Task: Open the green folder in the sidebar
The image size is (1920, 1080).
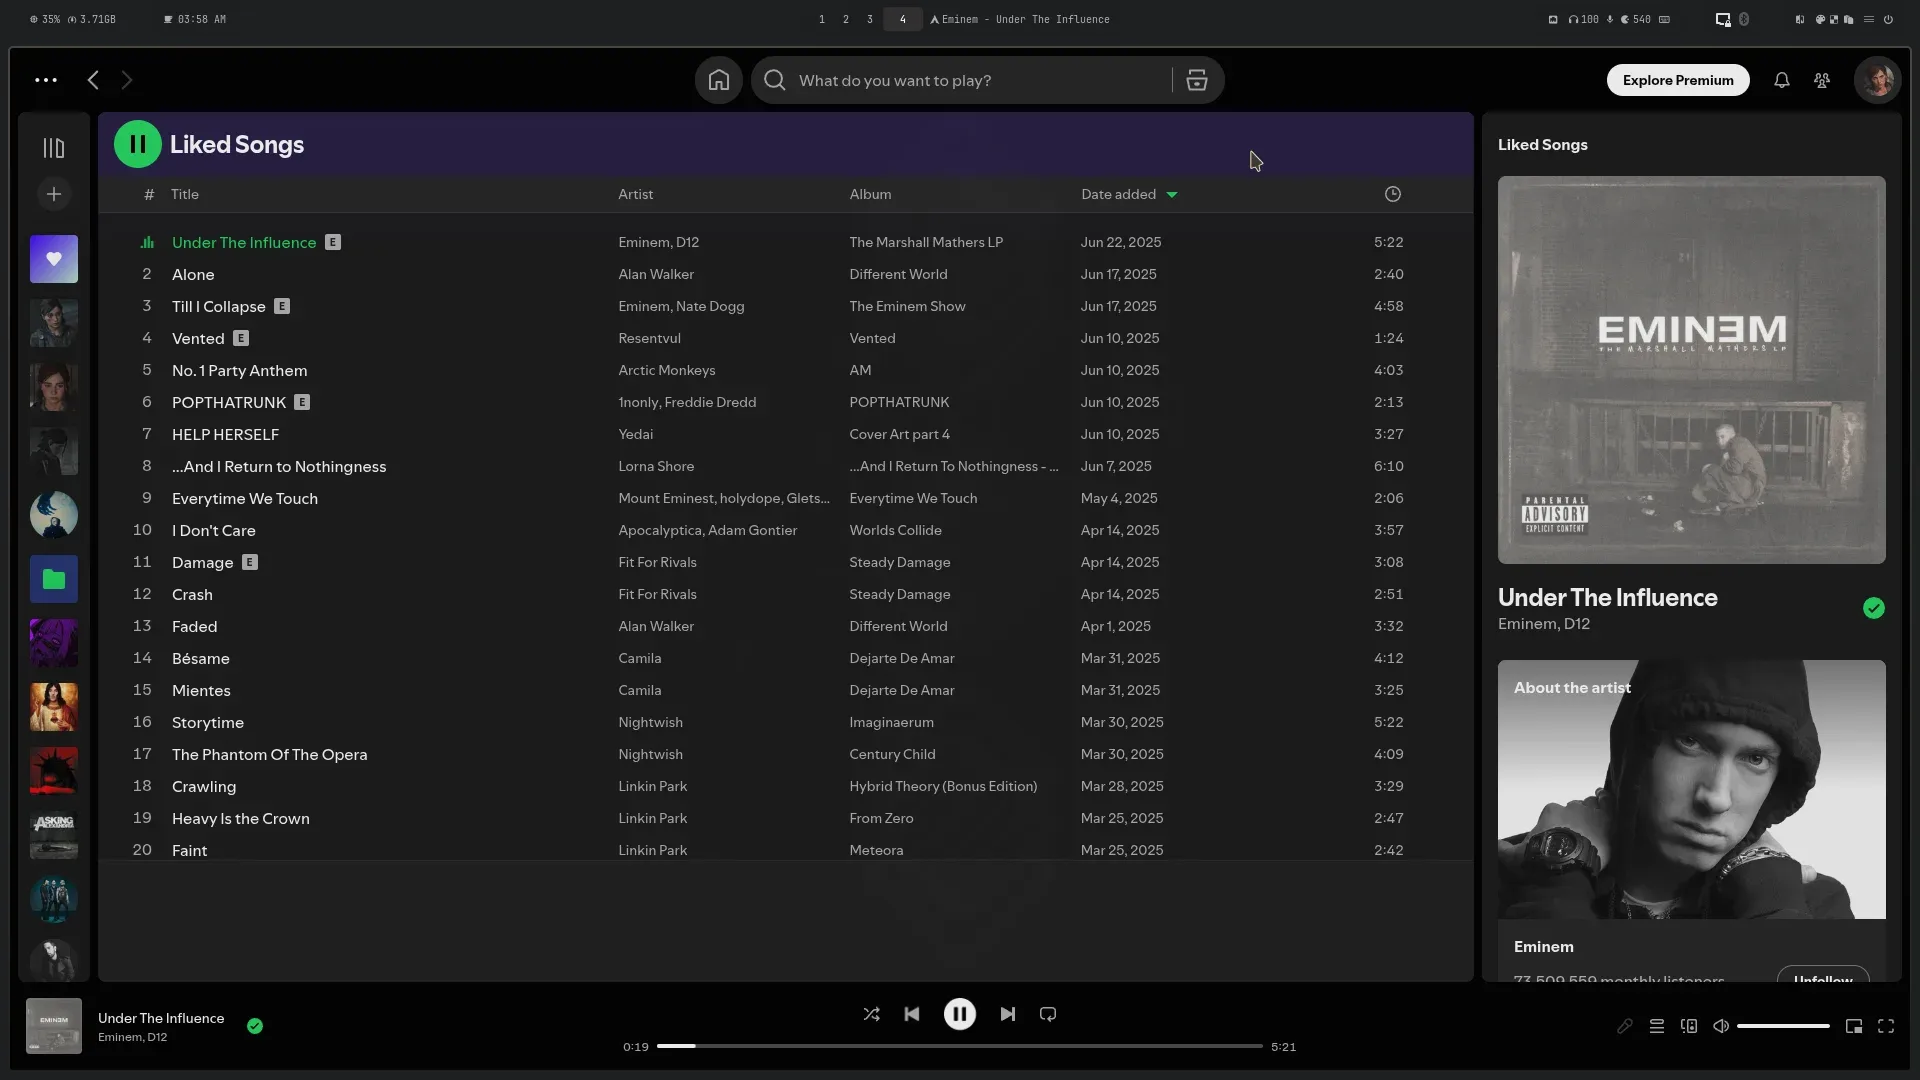Action: point(54,579)
